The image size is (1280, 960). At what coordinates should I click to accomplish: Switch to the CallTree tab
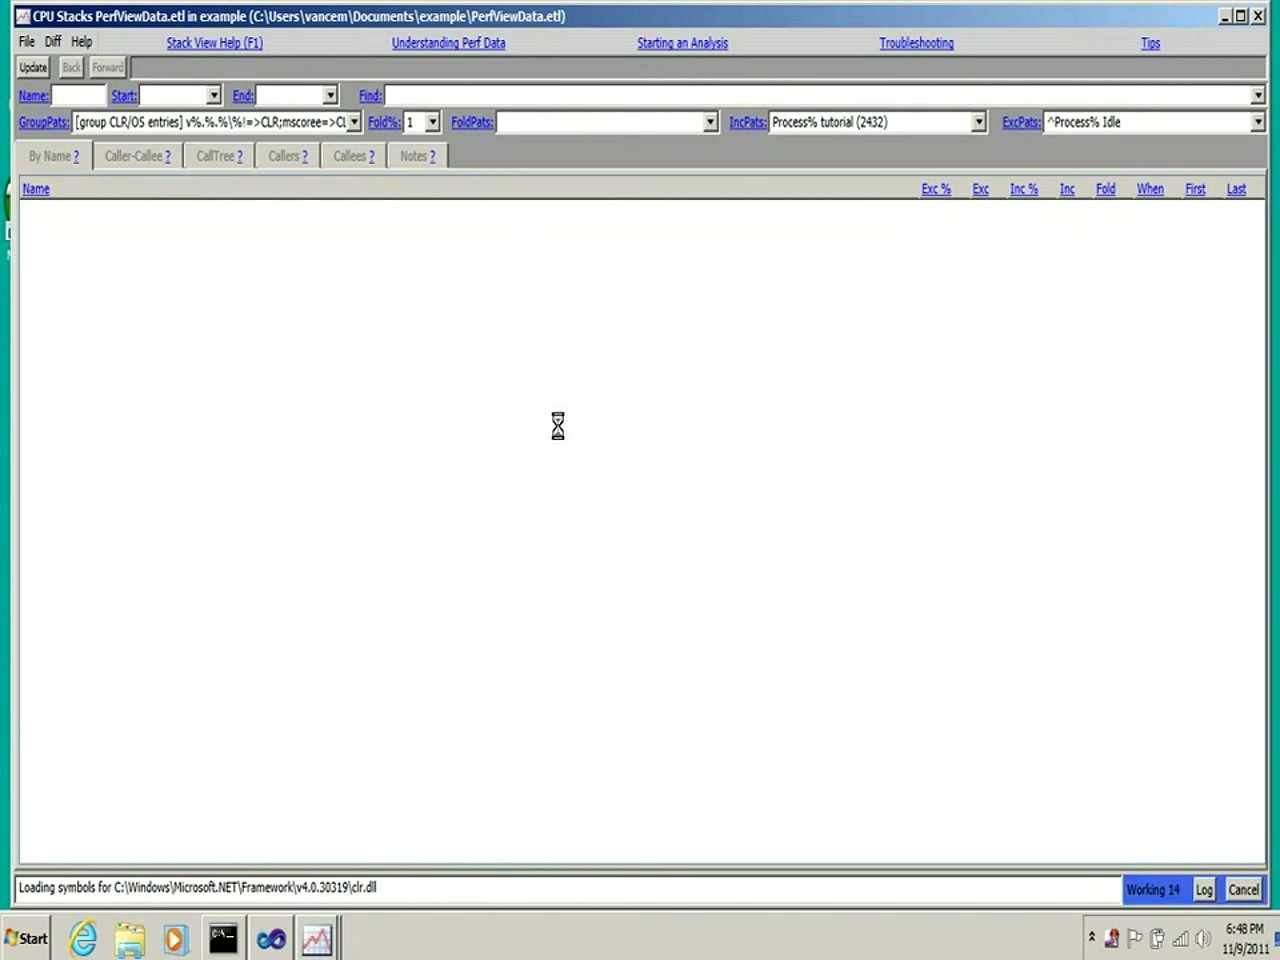[x=218, y=155]
